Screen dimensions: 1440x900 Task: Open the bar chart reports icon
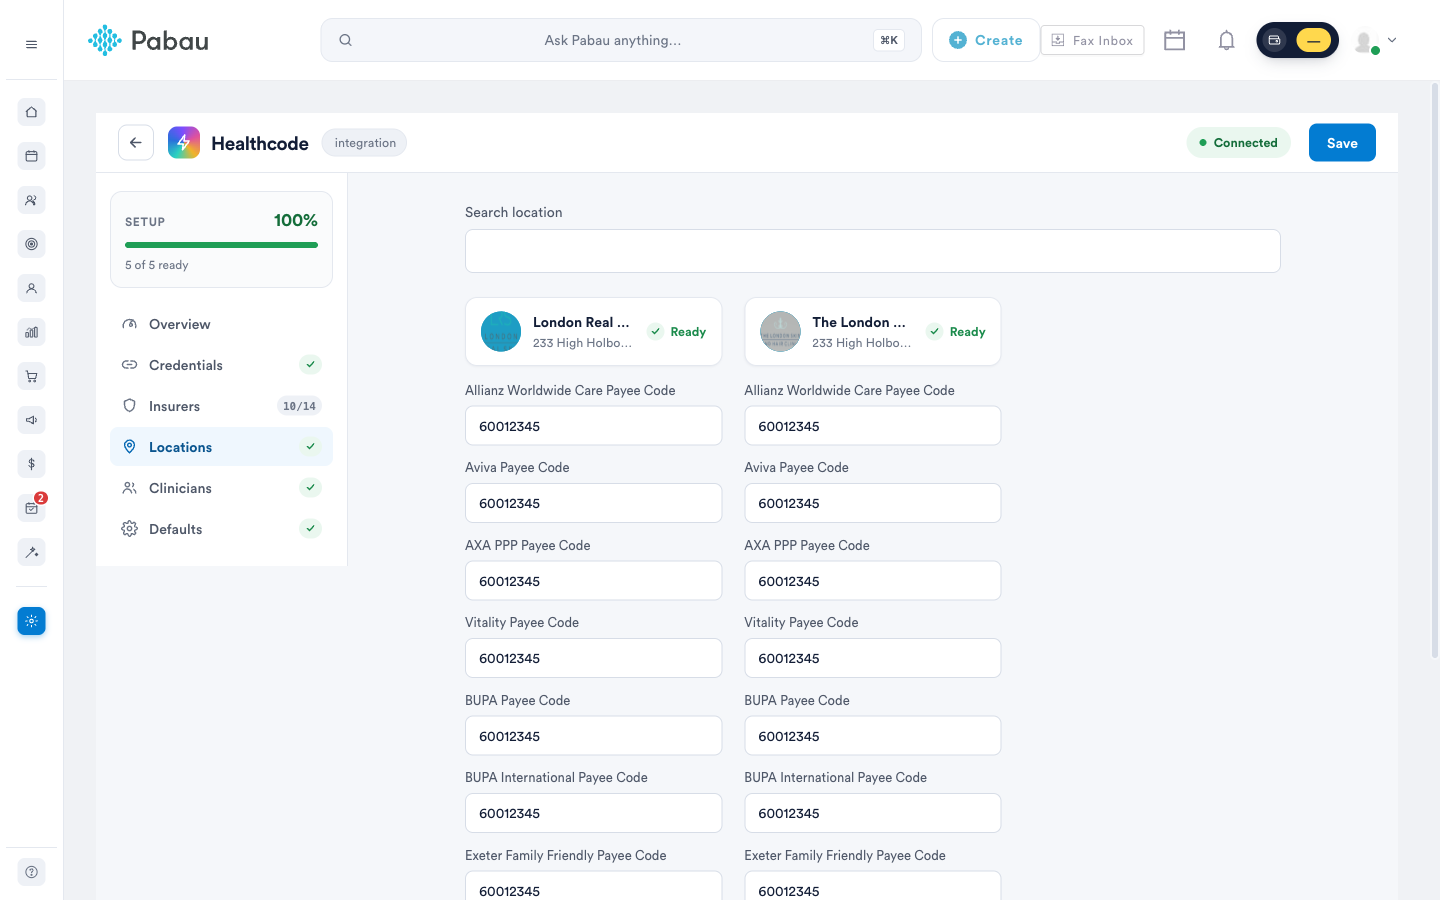click(x=31, y=332)
